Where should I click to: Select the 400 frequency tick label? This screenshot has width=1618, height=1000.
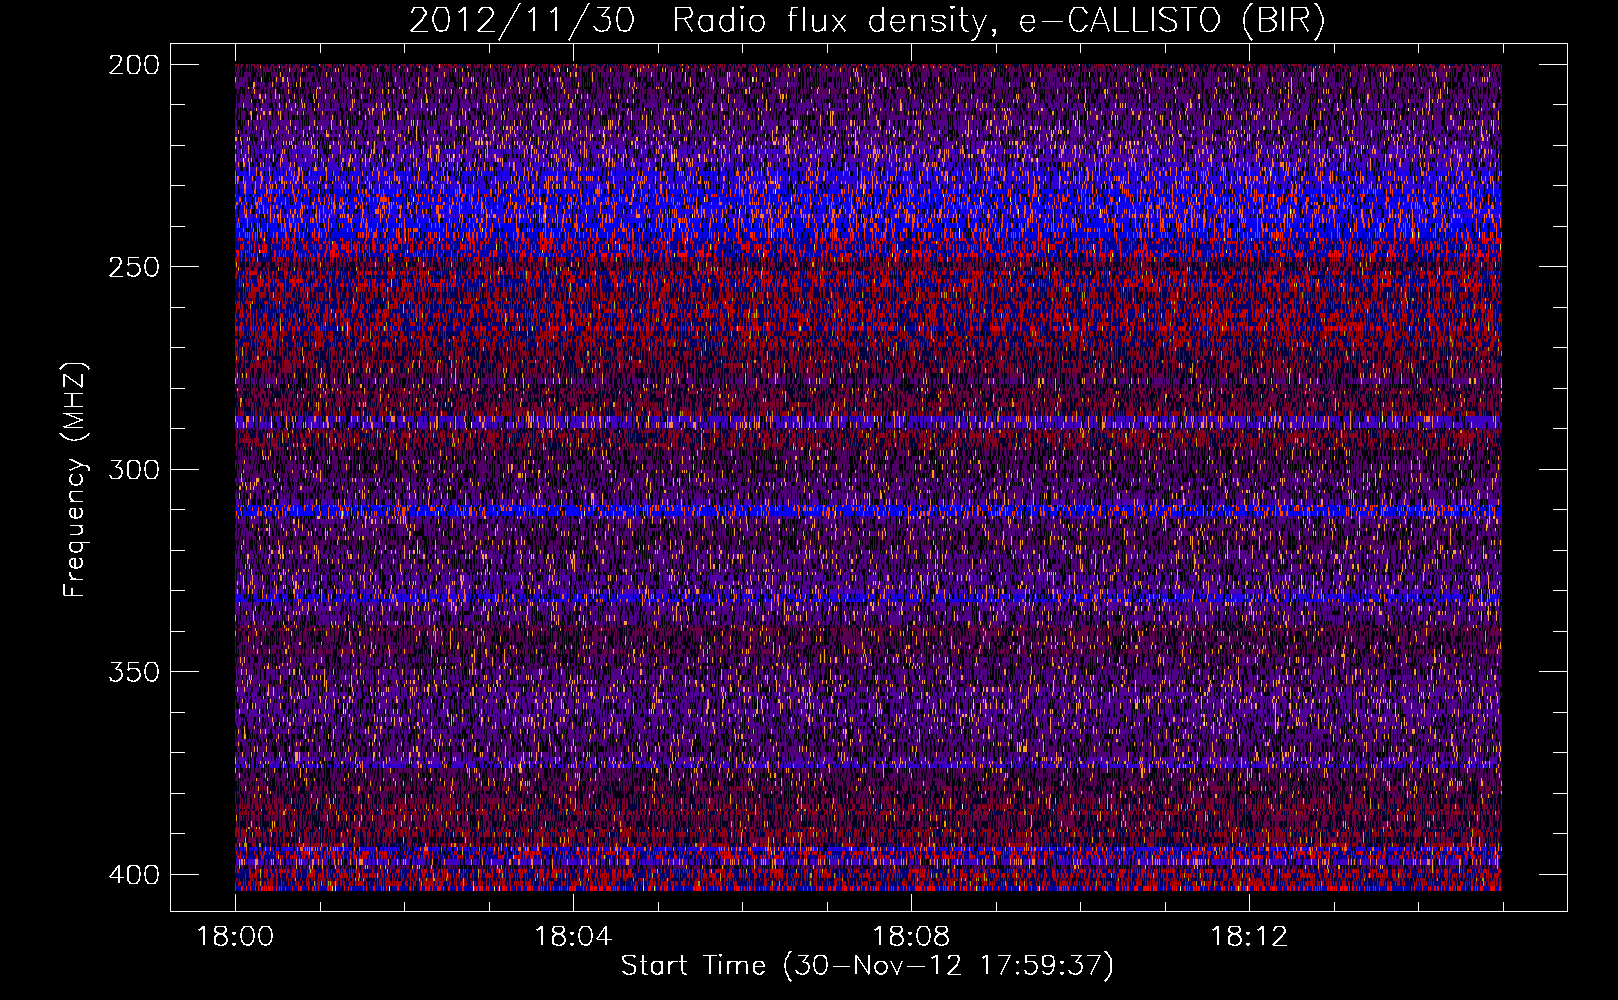click(x=132, y=874)
